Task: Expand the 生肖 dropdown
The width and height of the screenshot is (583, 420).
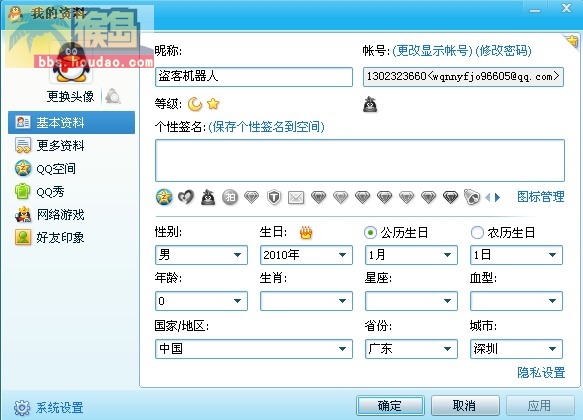Action: [x=306, y=301]
